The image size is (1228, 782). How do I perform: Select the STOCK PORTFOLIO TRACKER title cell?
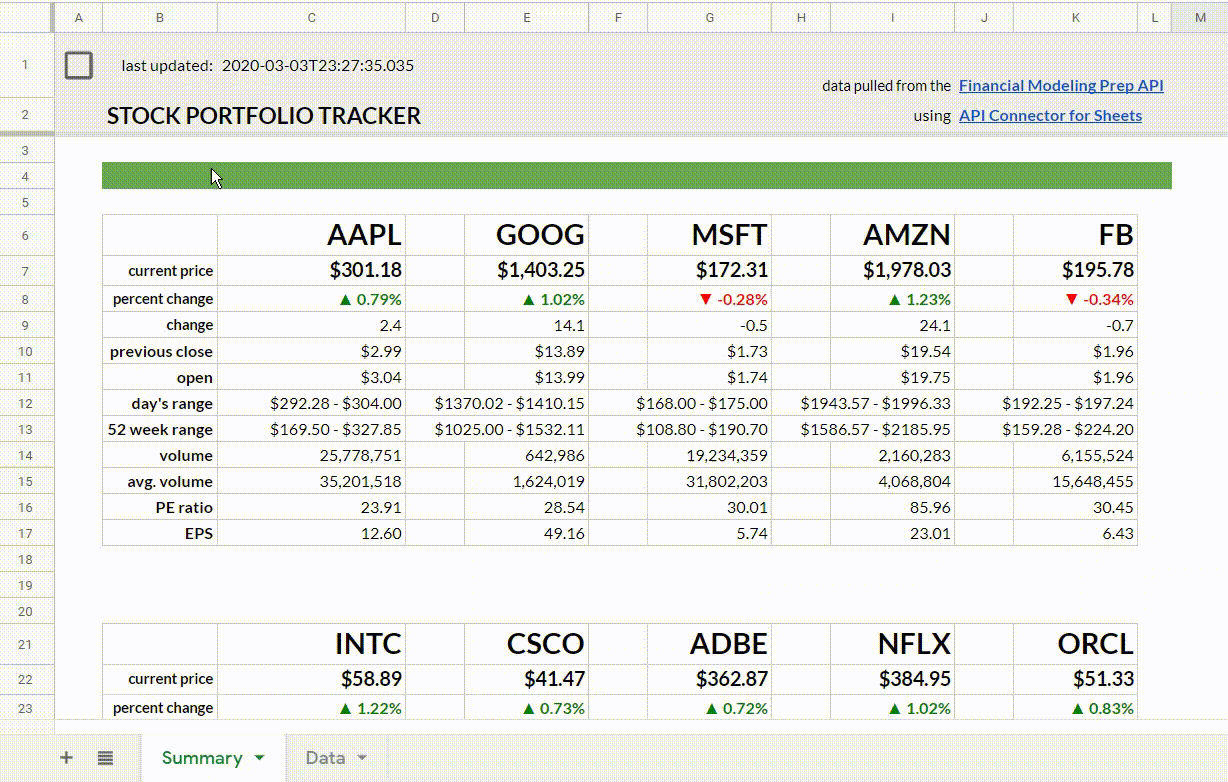(264, 116)
